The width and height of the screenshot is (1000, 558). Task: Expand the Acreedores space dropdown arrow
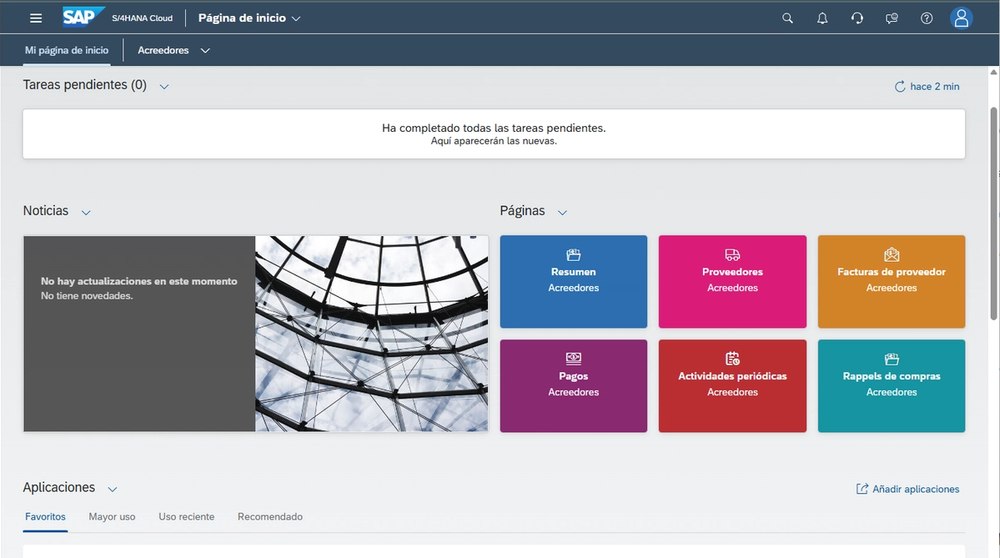point(205,50)
